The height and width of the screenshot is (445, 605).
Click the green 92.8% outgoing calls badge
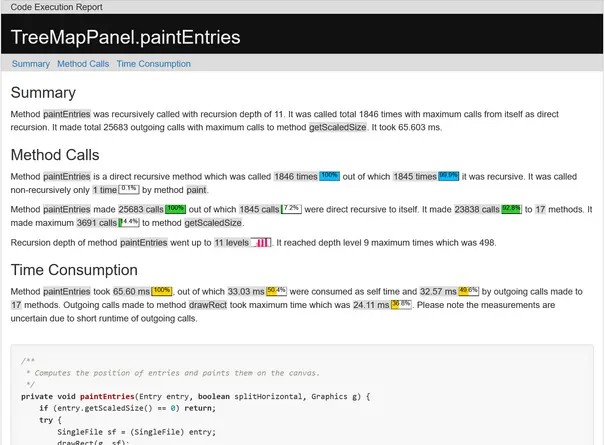pos(512,209)
